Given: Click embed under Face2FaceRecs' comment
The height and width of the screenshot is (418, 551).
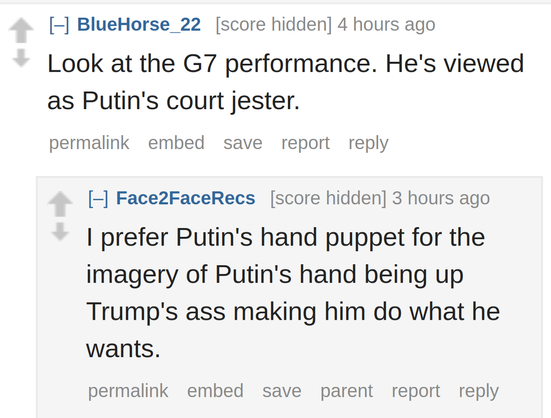Looking at the screenshot, I should pyautogui.click(x=215, y=391).
